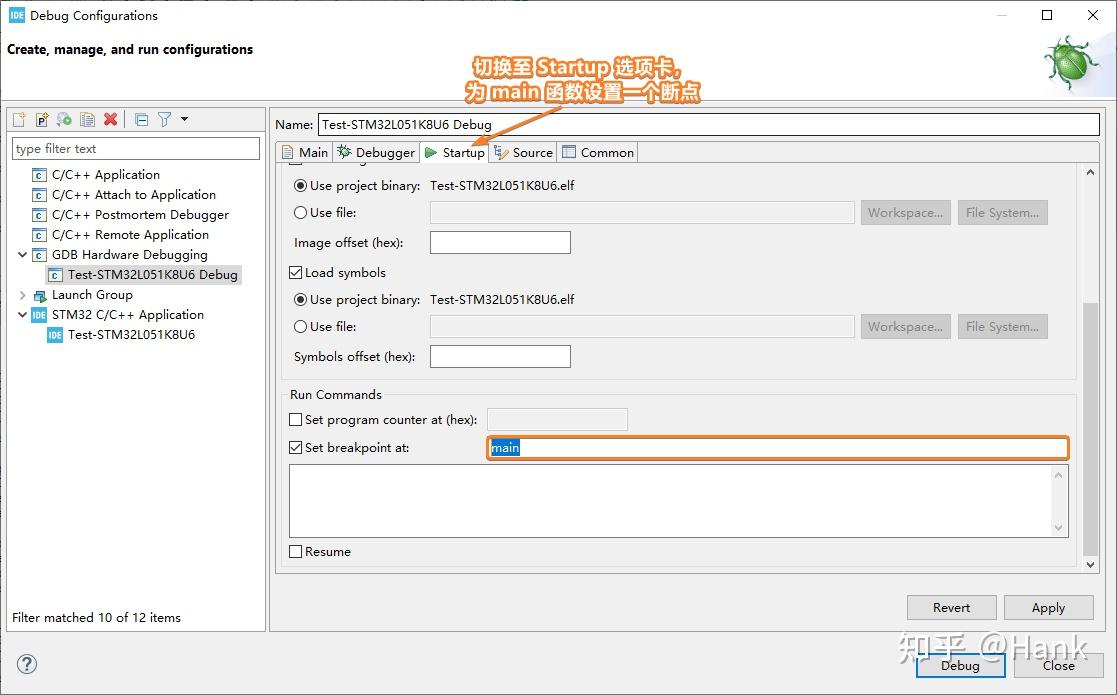This screenshot has height=695, width=1117.
Task: Click the Revert button
Action: click(951, 607)
